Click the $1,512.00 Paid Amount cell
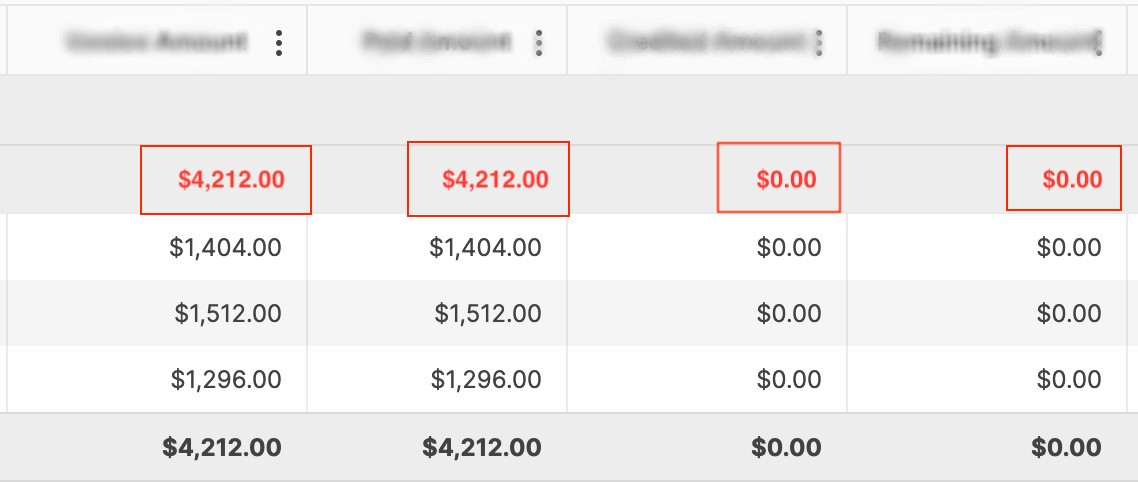 (488, 314)
